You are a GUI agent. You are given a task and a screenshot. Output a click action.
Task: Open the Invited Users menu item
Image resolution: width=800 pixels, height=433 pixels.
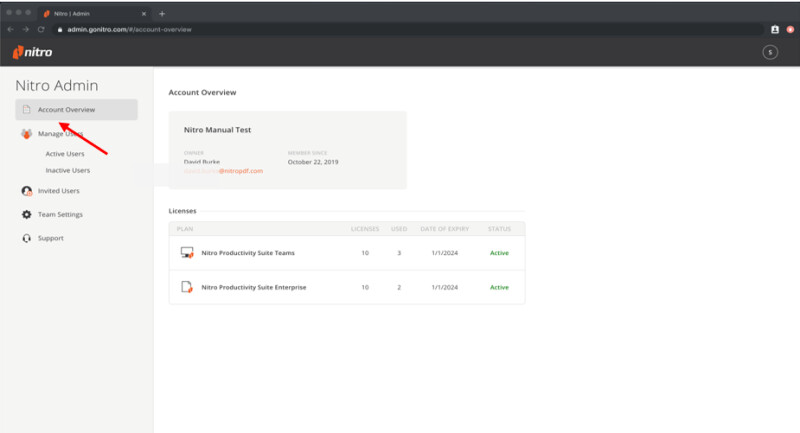point(59,191)
